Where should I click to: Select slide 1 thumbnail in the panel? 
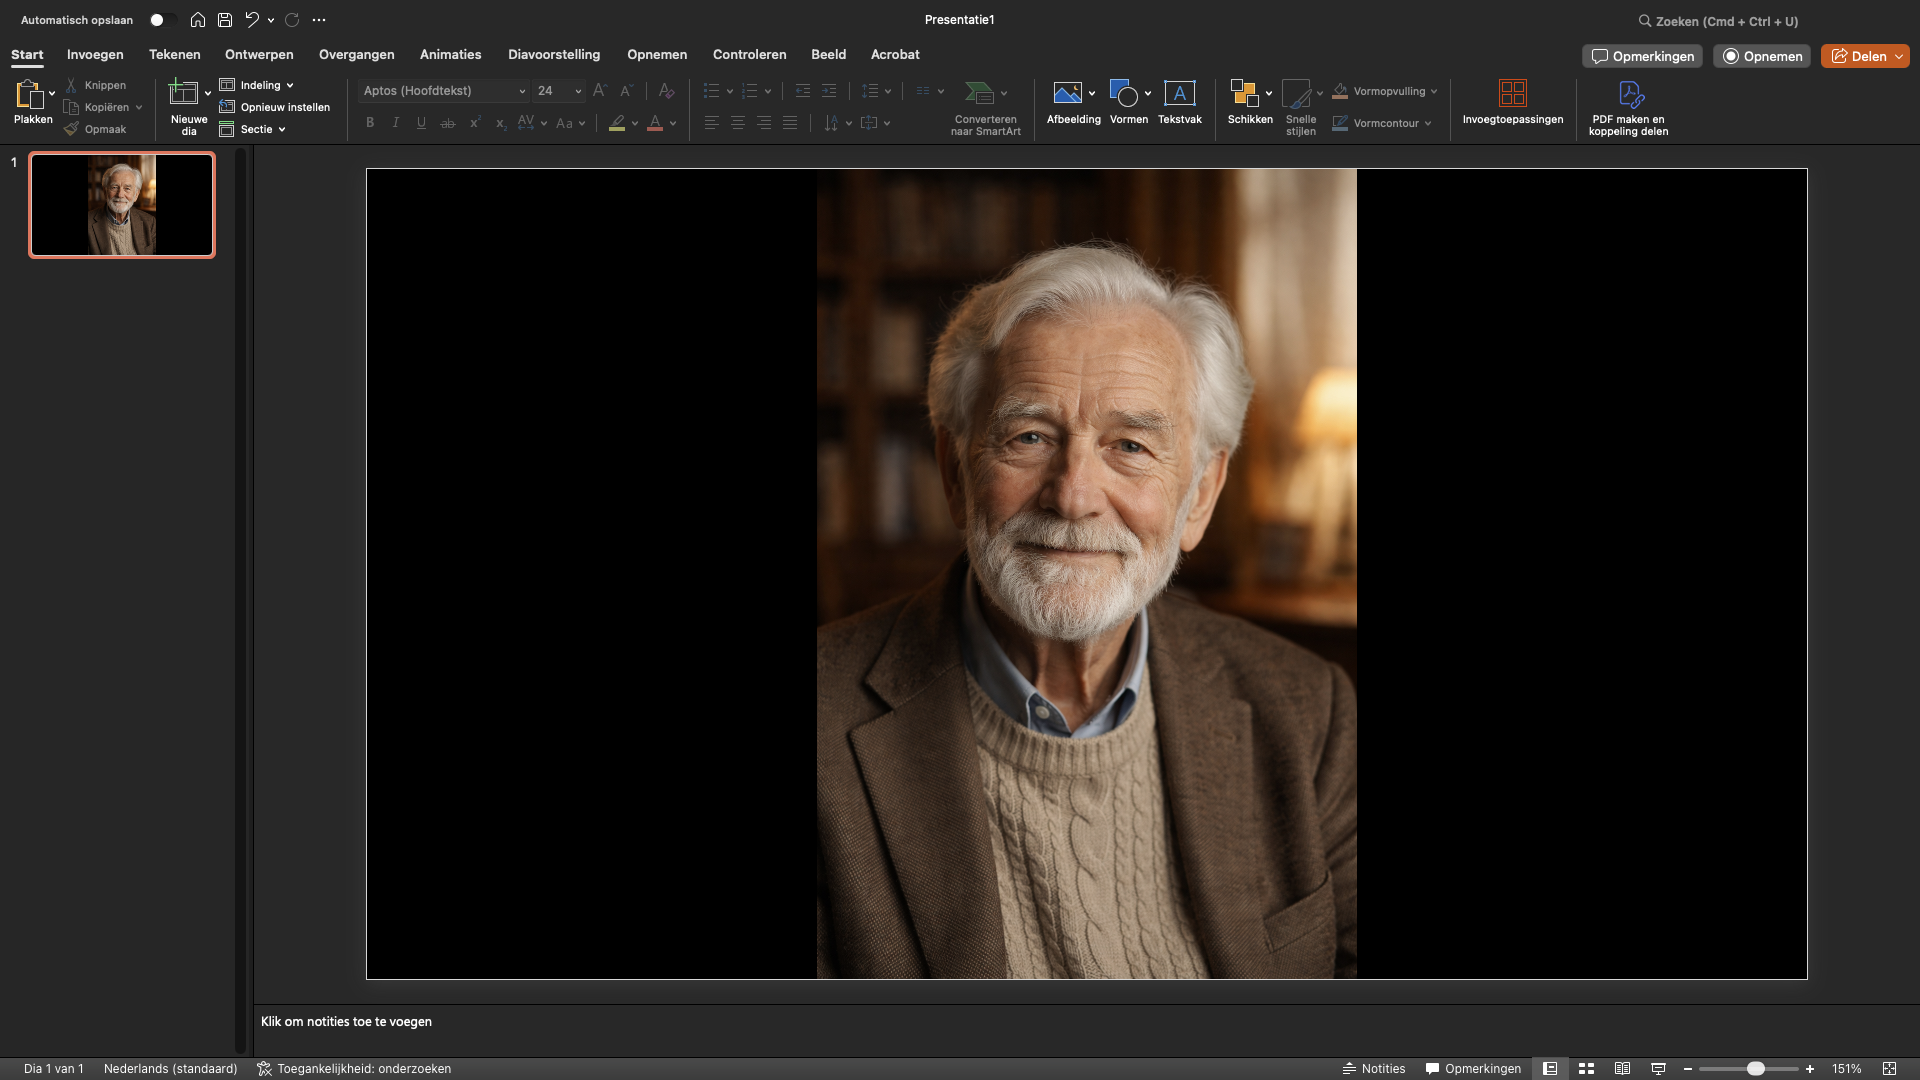(121, 204)
